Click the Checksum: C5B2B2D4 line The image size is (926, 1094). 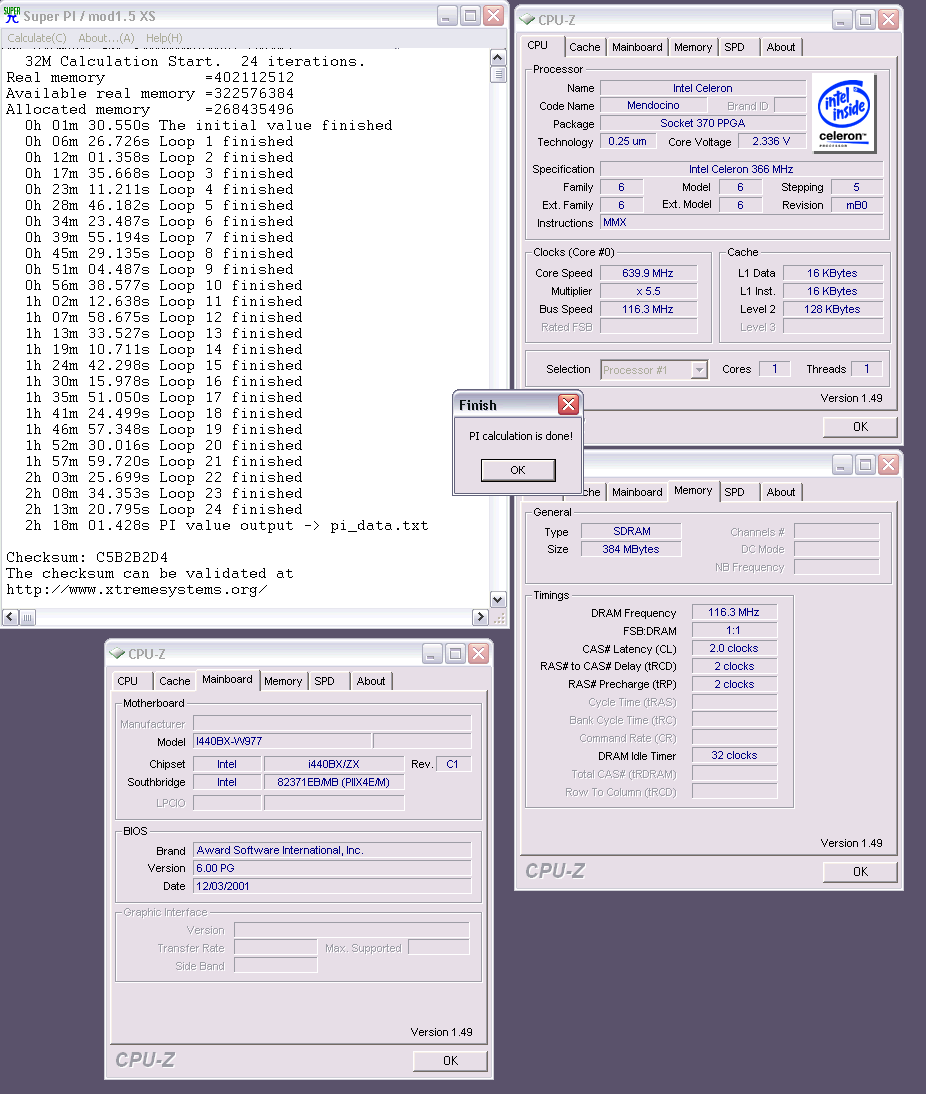pyautogui.click(x=87, y=557)
